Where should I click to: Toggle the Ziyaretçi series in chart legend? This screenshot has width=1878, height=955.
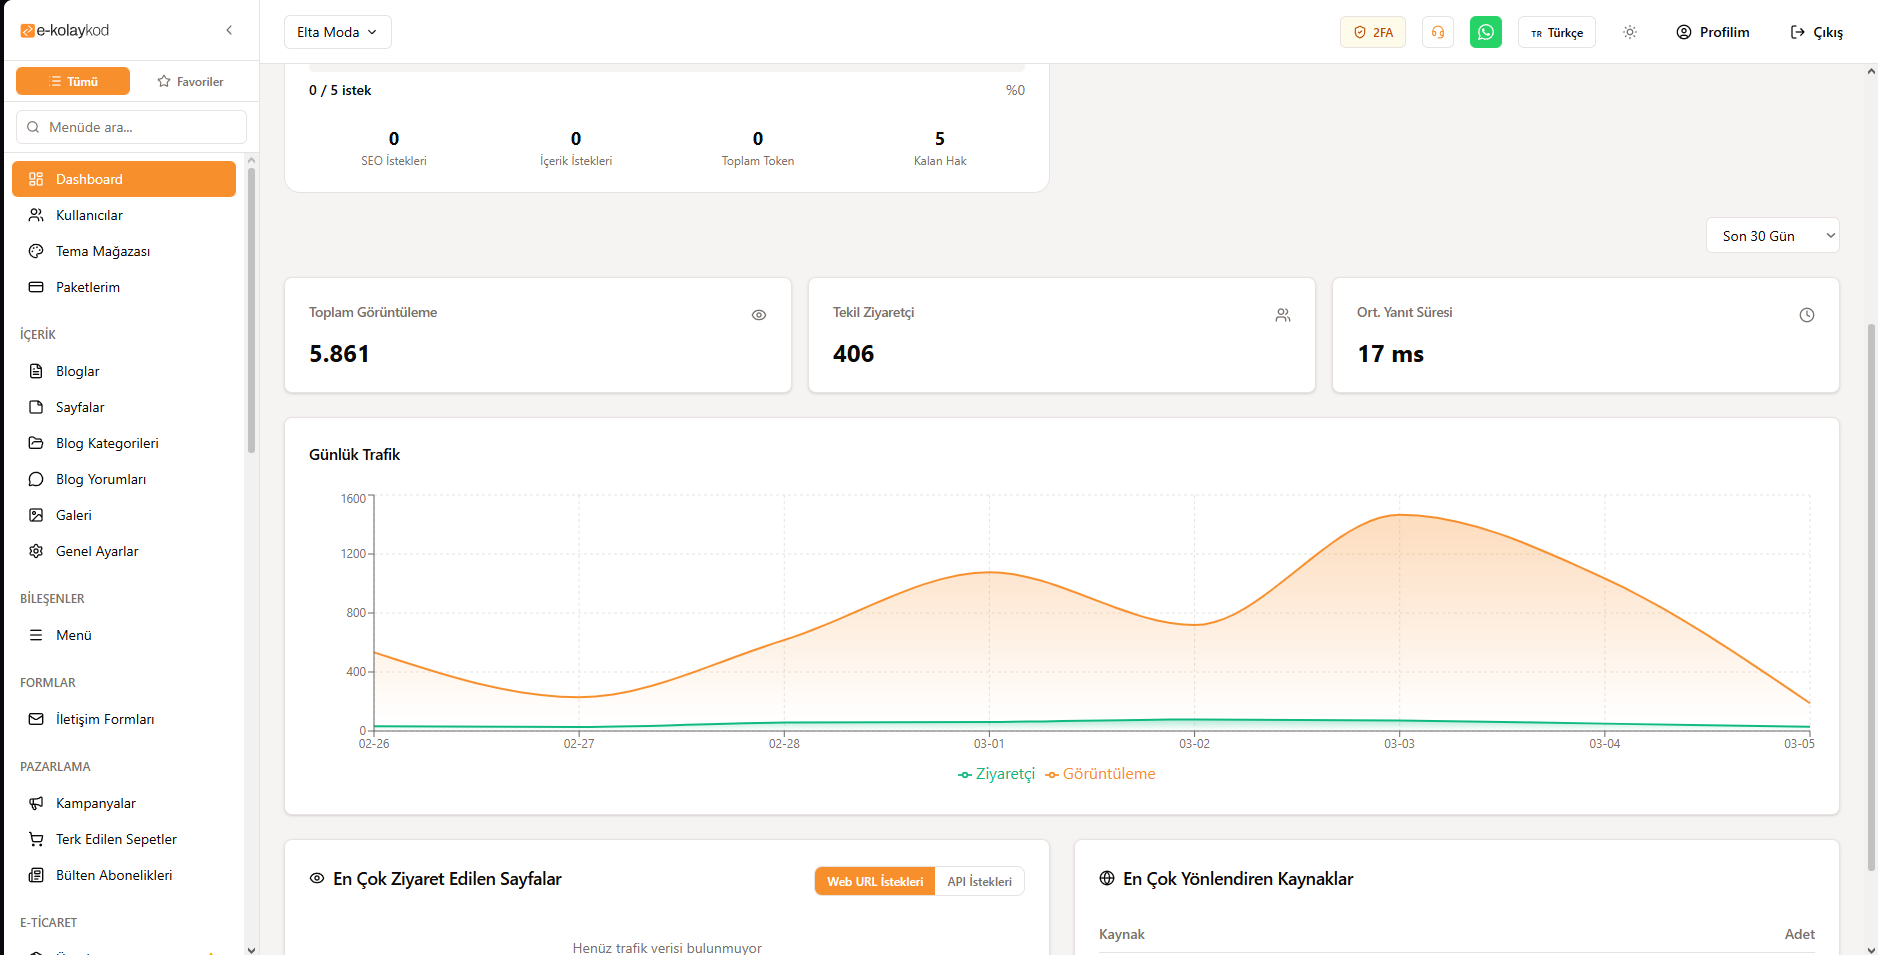[996, 774]
